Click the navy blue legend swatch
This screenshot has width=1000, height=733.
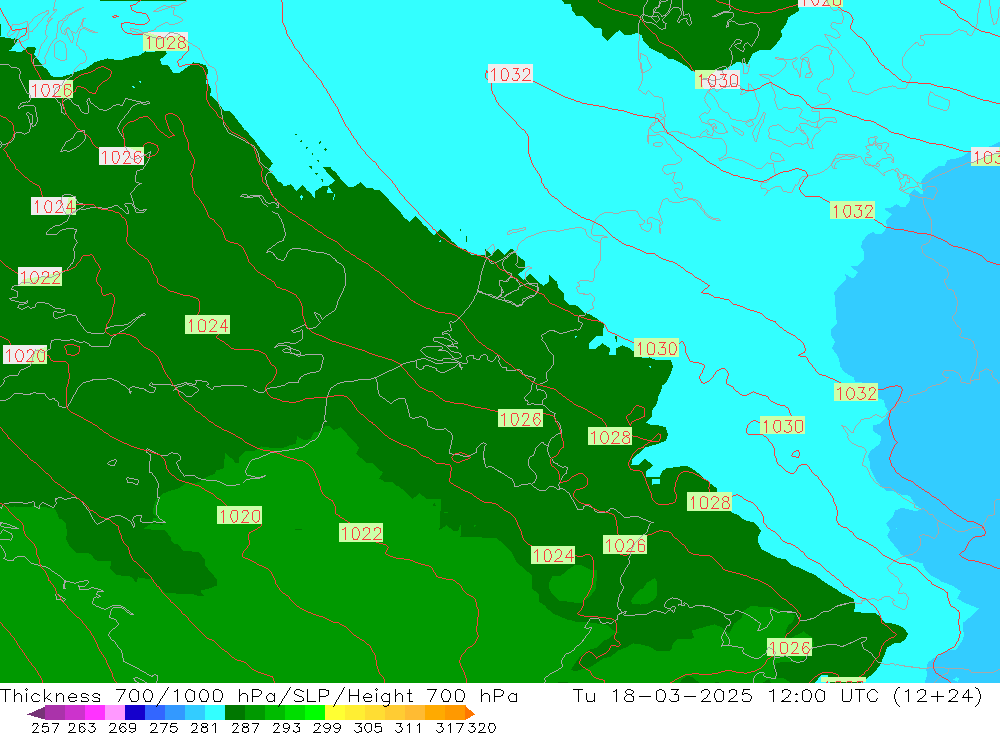(135, 713)
